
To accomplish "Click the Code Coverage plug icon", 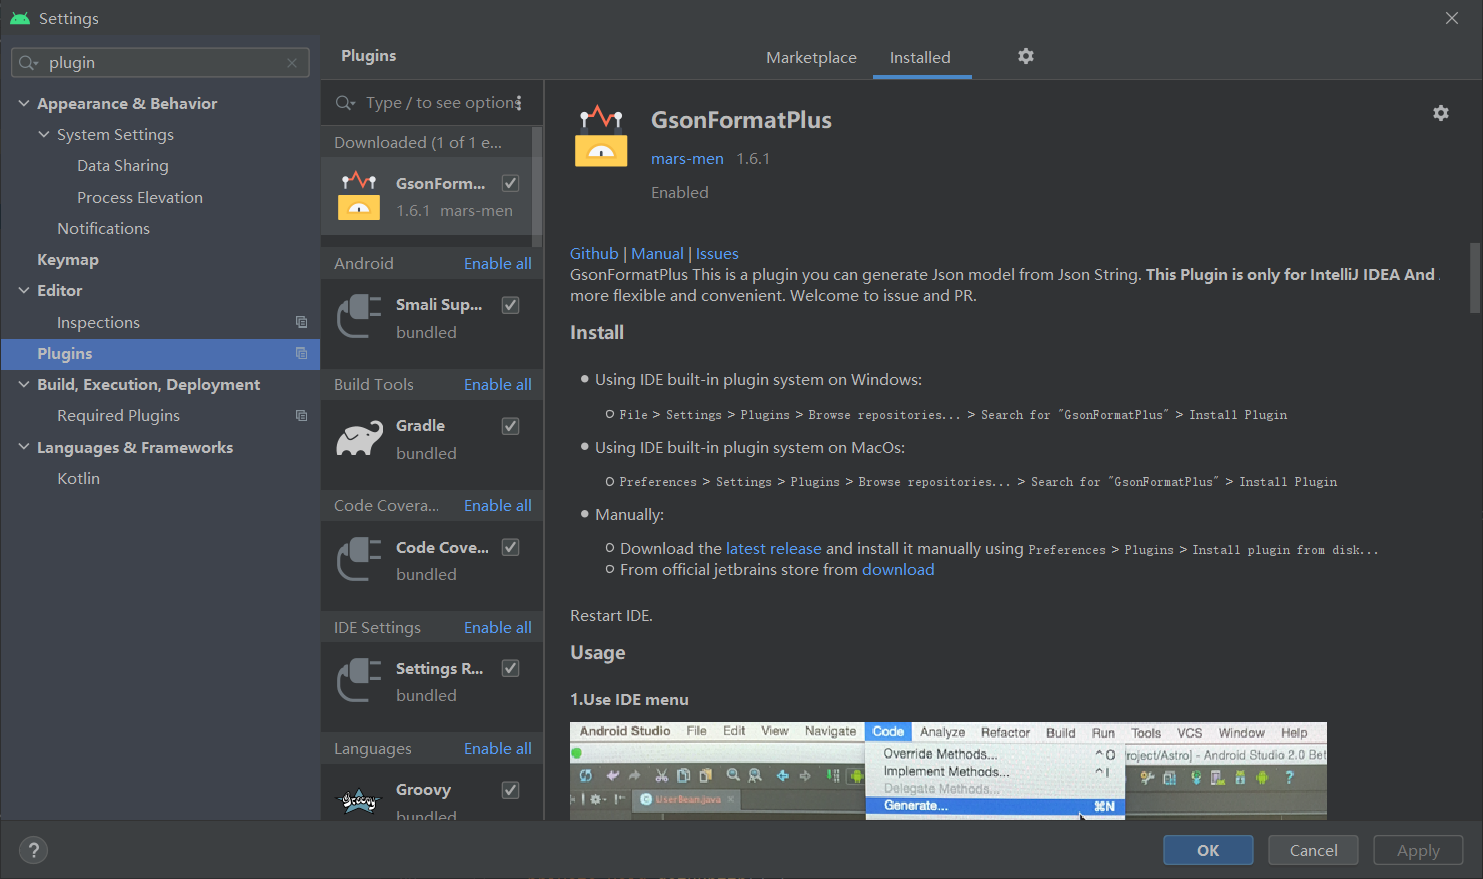I will pos(359,560).
